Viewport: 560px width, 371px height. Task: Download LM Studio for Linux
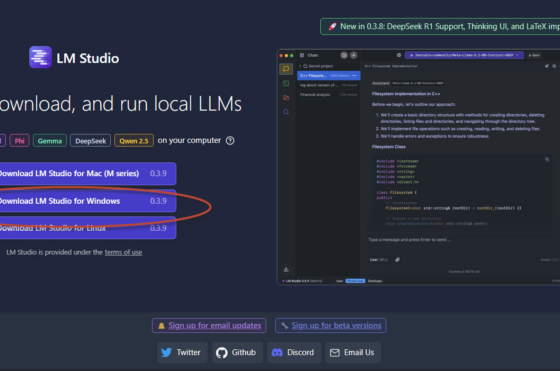pos(88,228)
